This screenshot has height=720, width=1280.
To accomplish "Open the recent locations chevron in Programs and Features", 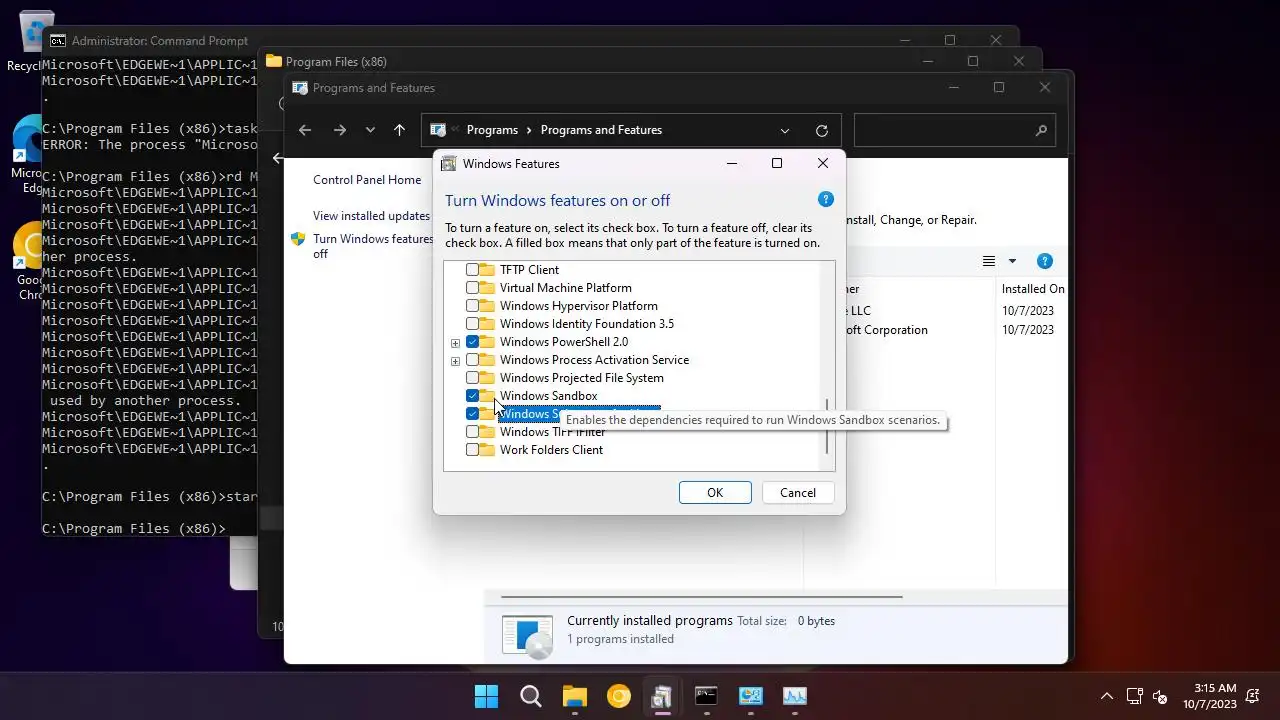I will click(370, 130).
